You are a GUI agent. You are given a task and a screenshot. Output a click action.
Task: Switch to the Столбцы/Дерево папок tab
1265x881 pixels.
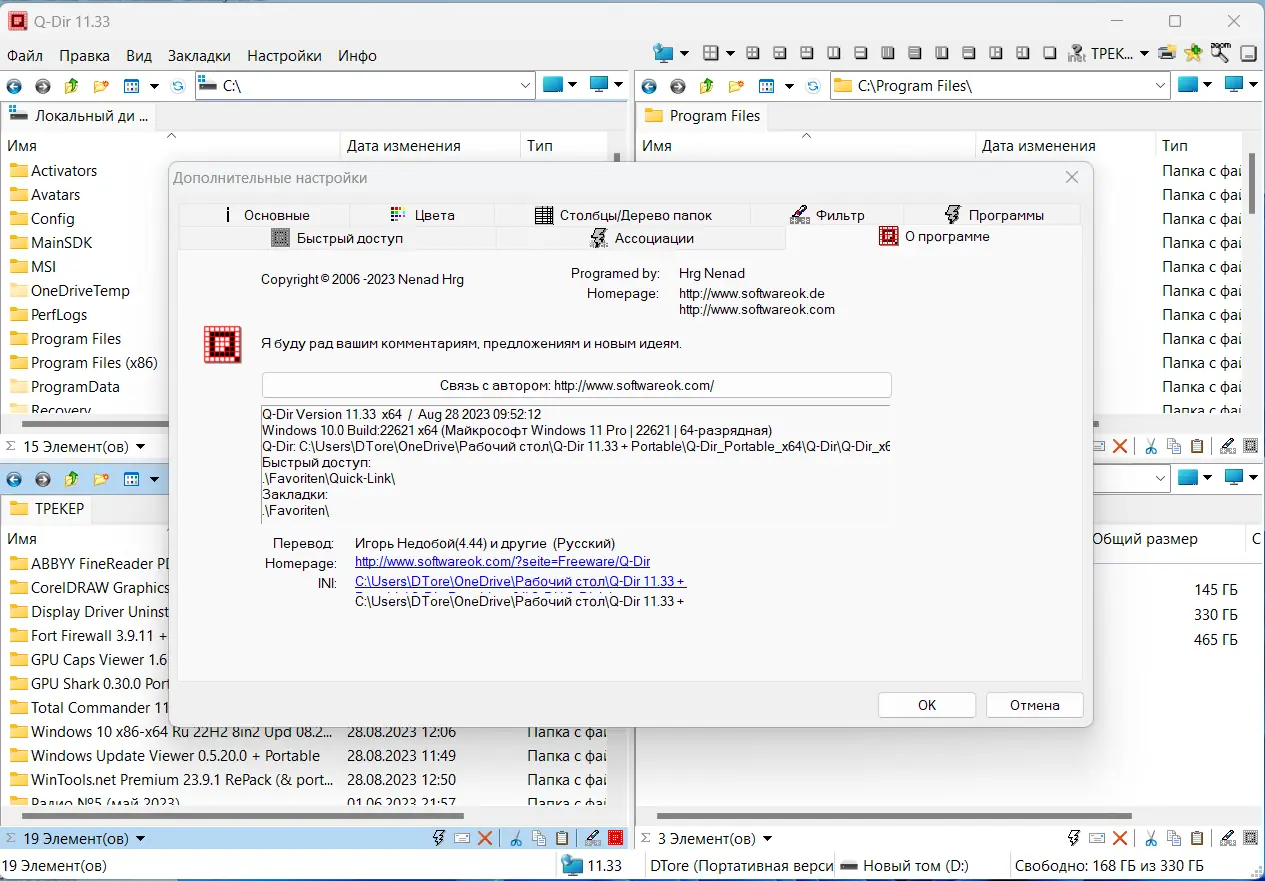tap(622, 215)
